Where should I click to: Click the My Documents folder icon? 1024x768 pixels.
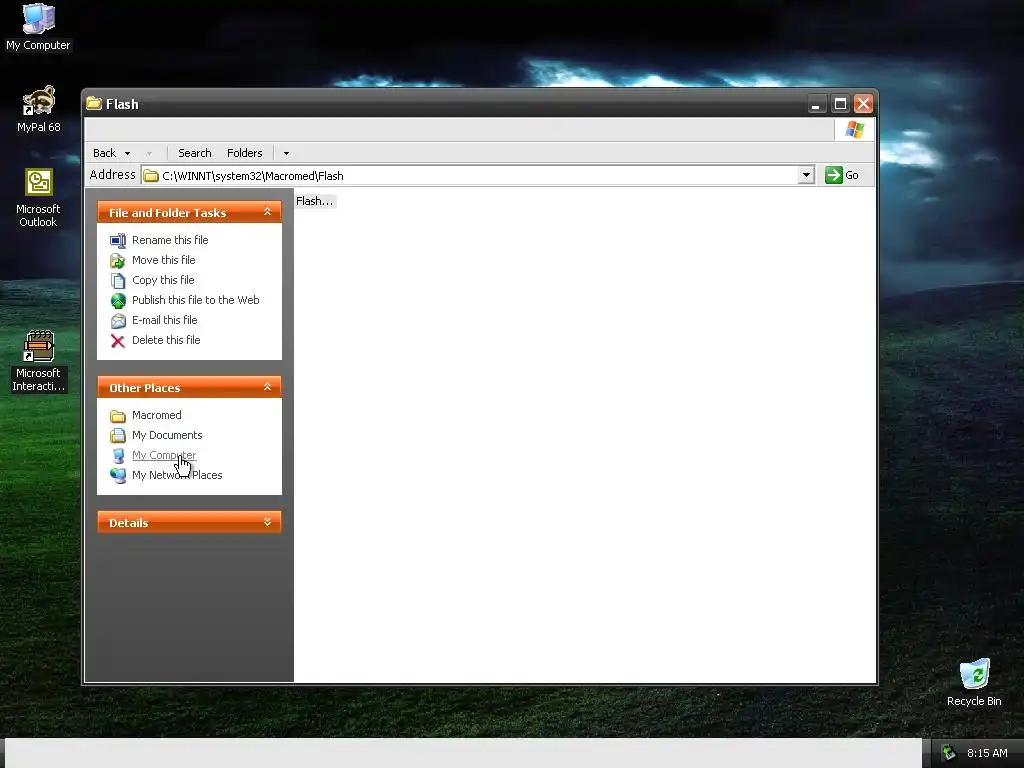click(118, 436)
